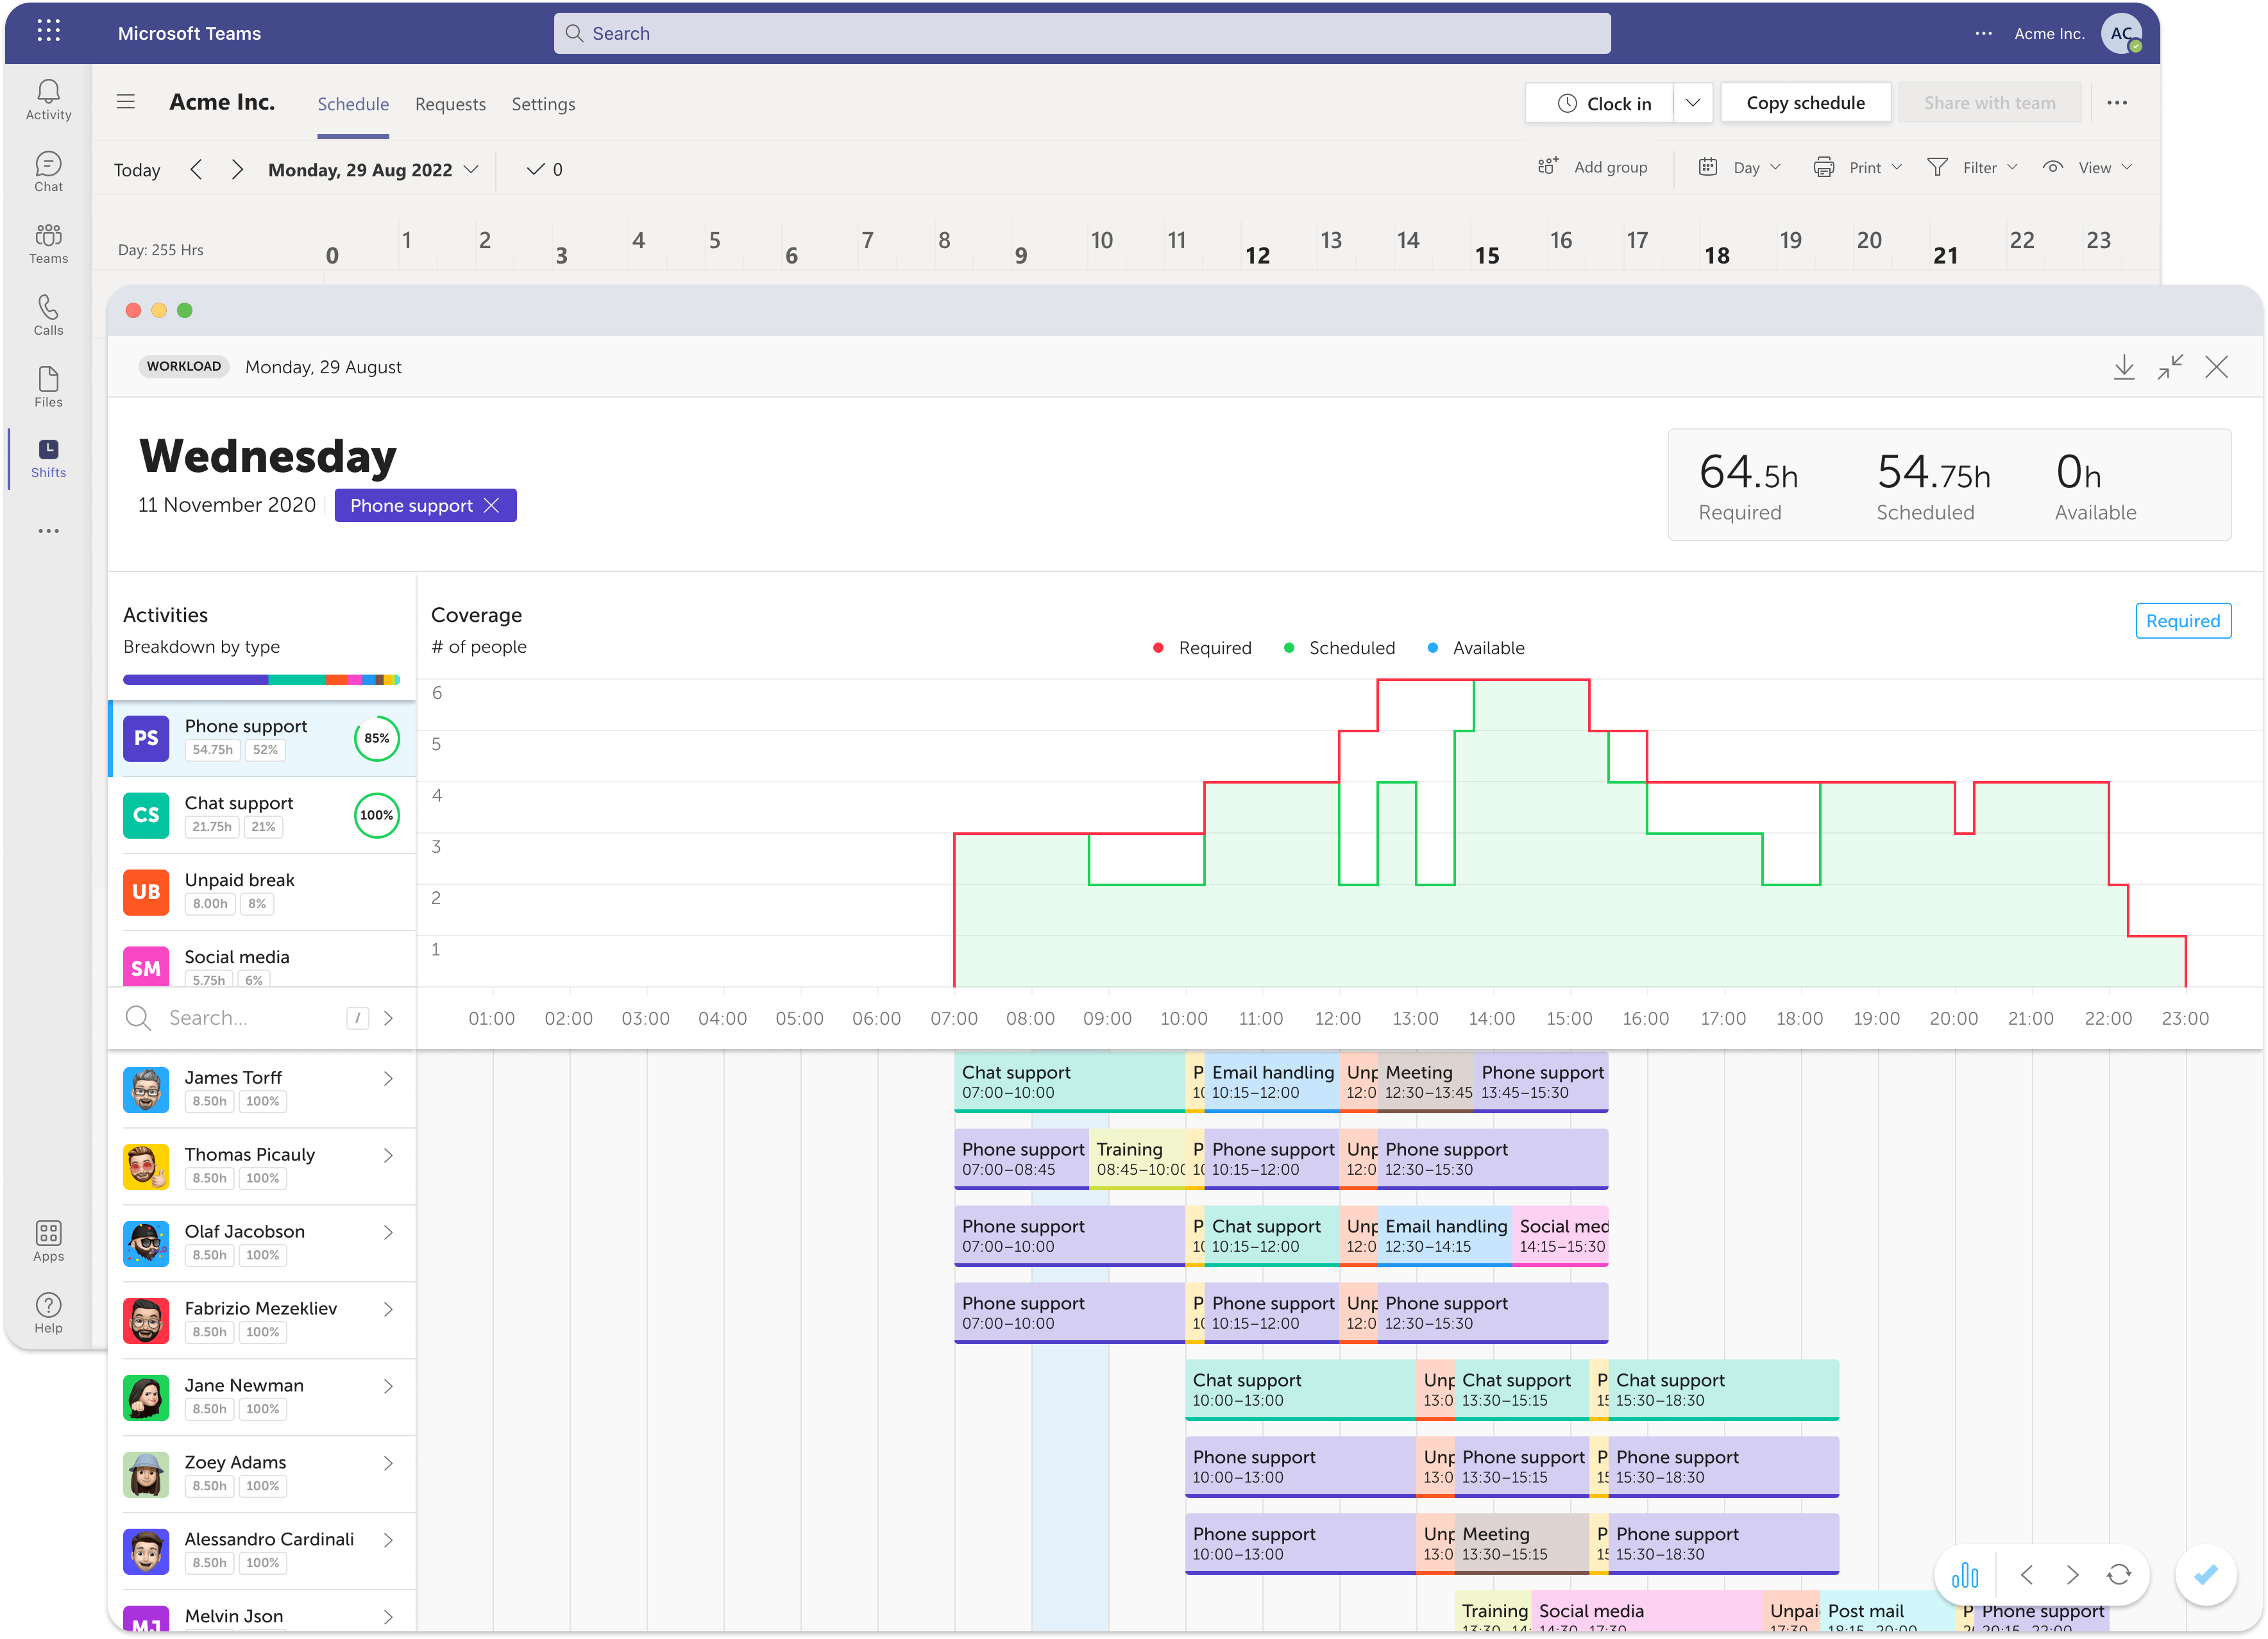Open the app launcher grid icon
The width and height of the screenshot is (2268, 1639).
48,32
